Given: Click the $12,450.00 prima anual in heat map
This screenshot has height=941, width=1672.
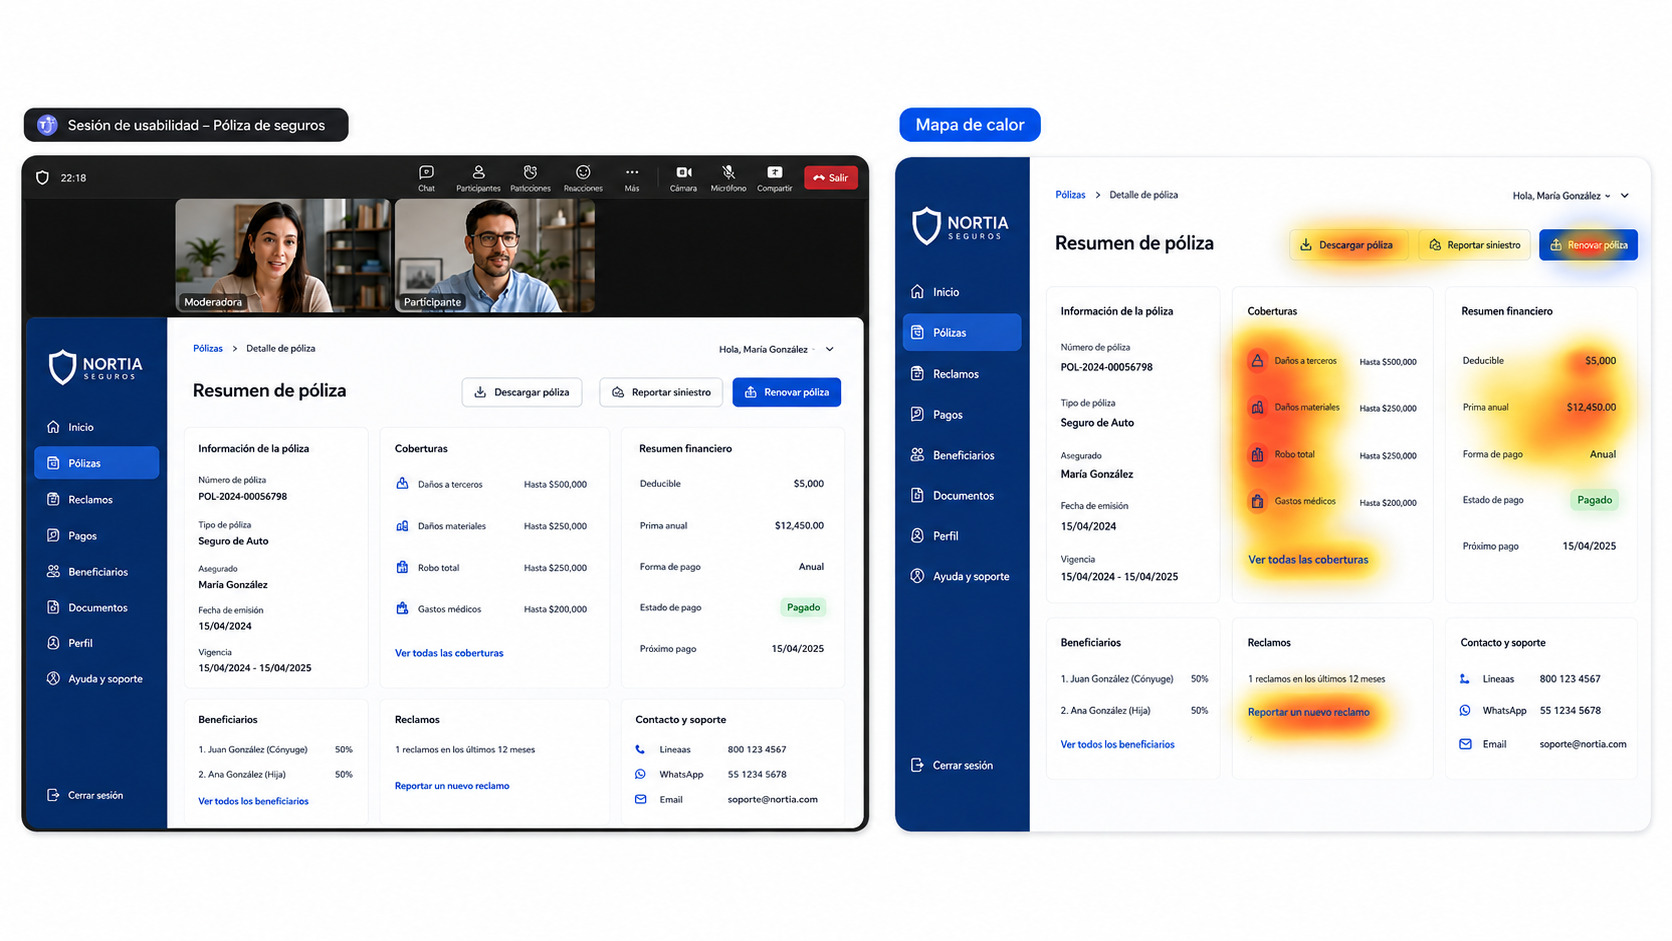Looking at the screenshot, I should tap(1591, 407).
